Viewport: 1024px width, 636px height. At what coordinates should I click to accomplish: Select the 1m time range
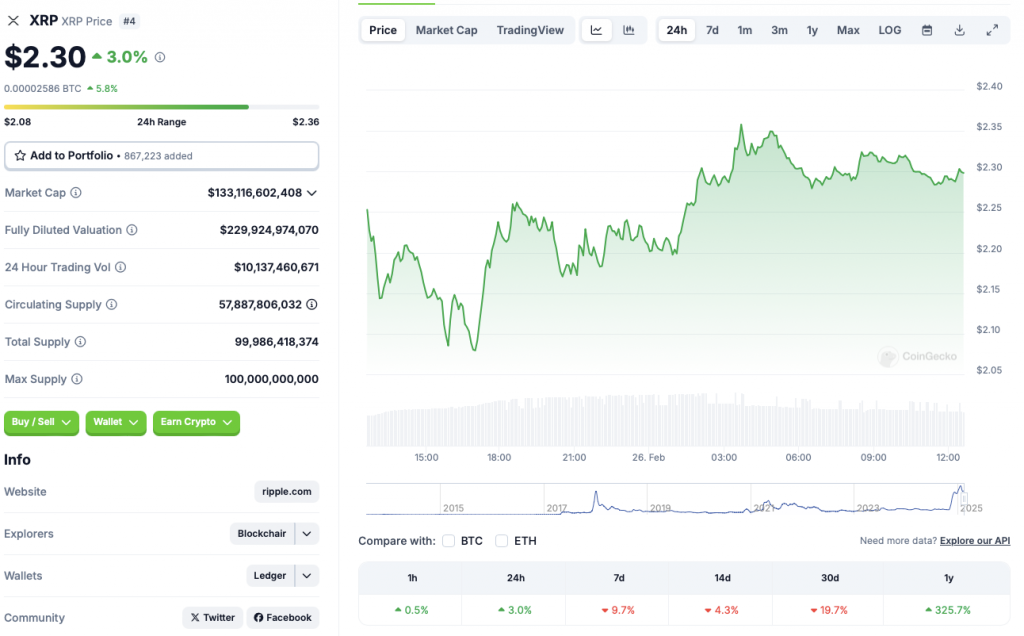[x=744, y=30]
